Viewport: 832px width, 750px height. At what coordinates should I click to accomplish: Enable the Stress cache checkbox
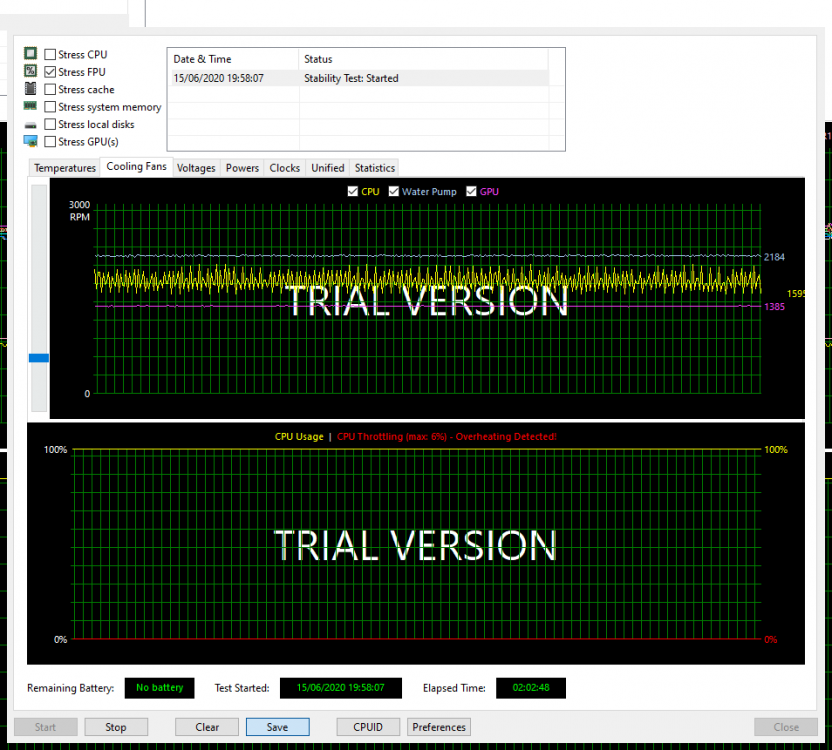point(50,90)
